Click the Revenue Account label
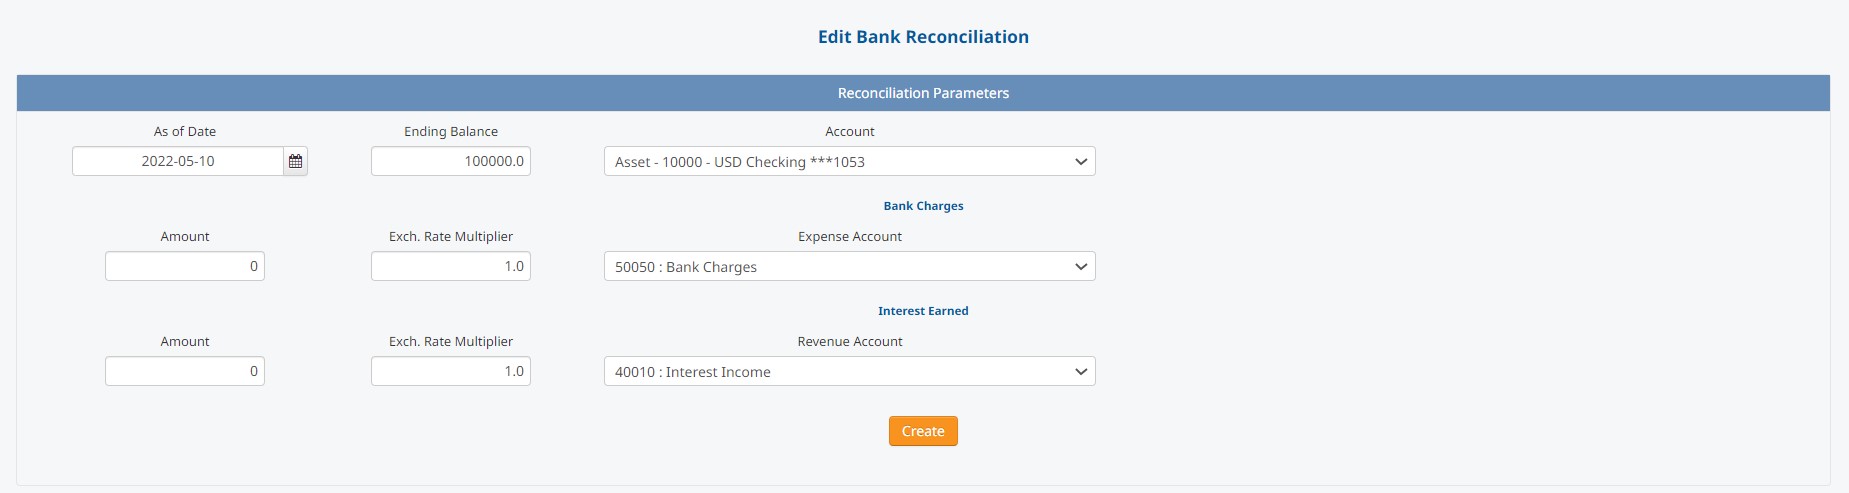 pos(850,341)
